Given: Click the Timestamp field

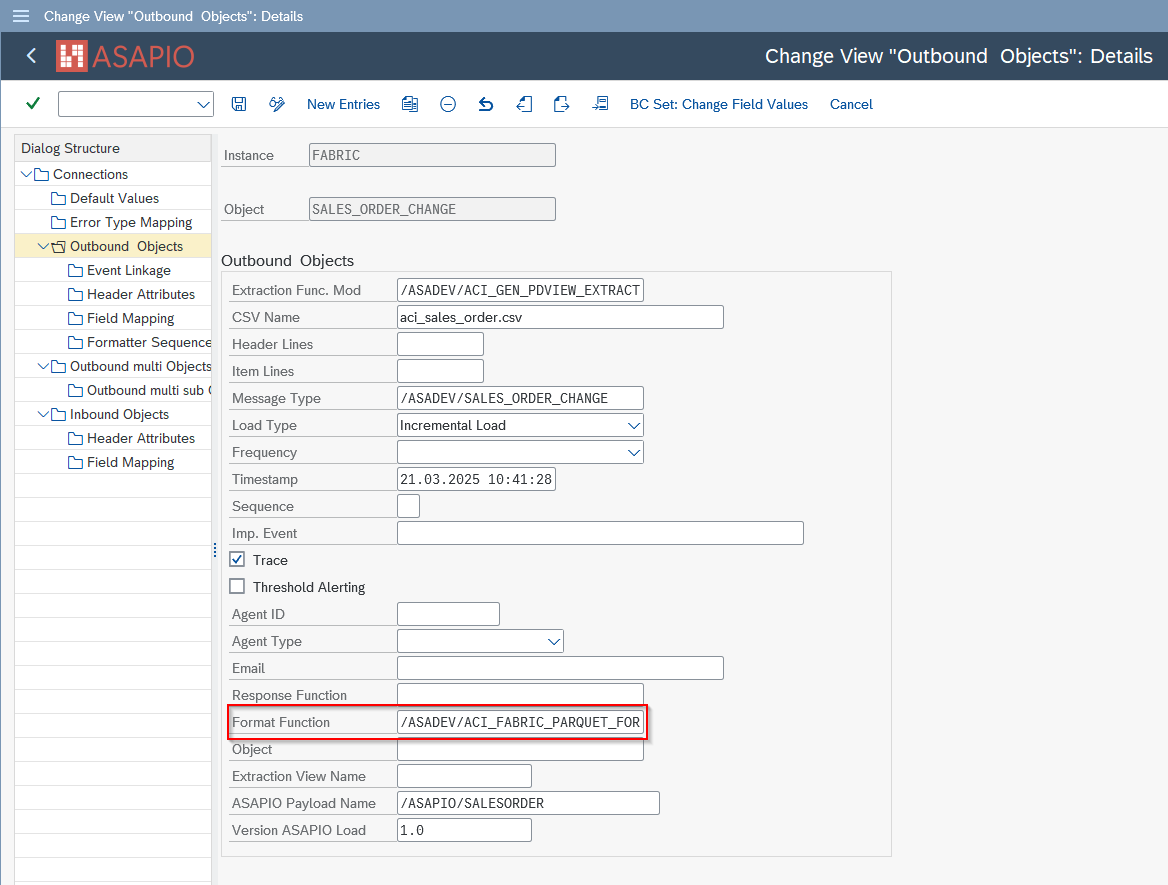Looking at the screenshot, I should click(x=476, y=479).
